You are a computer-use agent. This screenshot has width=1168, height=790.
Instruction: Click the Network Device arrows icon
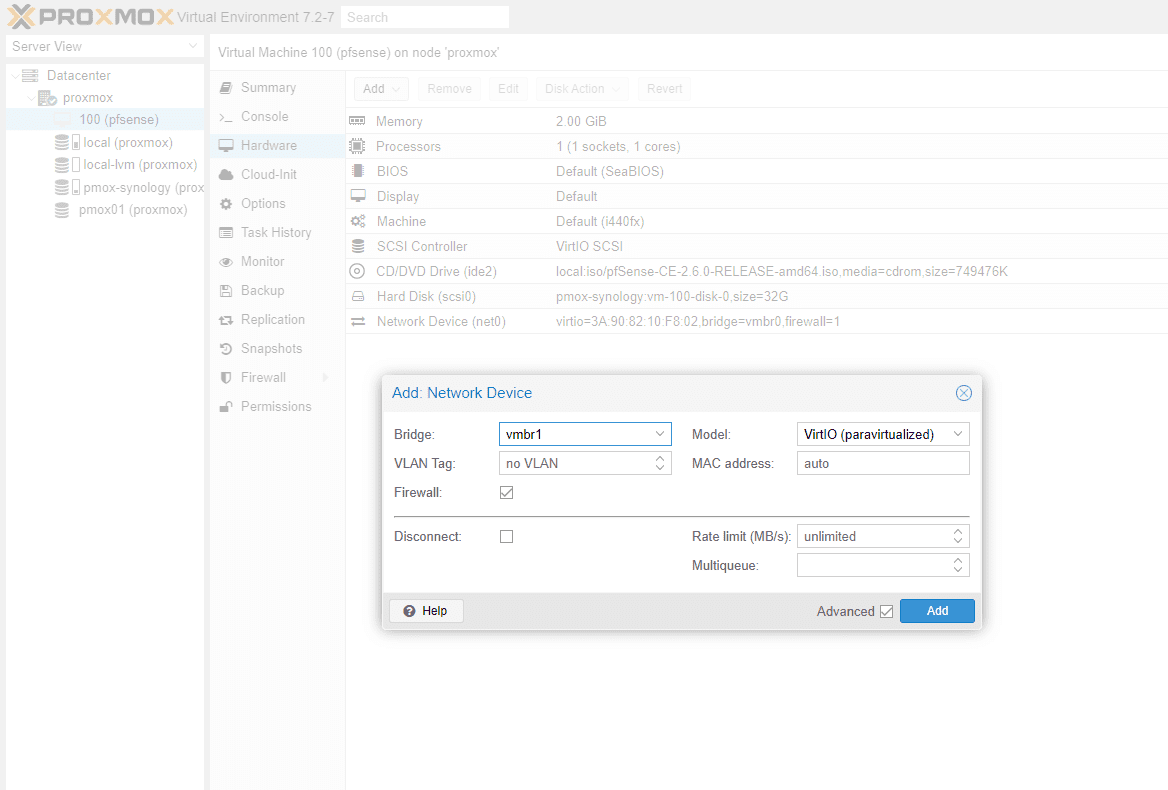358,322
